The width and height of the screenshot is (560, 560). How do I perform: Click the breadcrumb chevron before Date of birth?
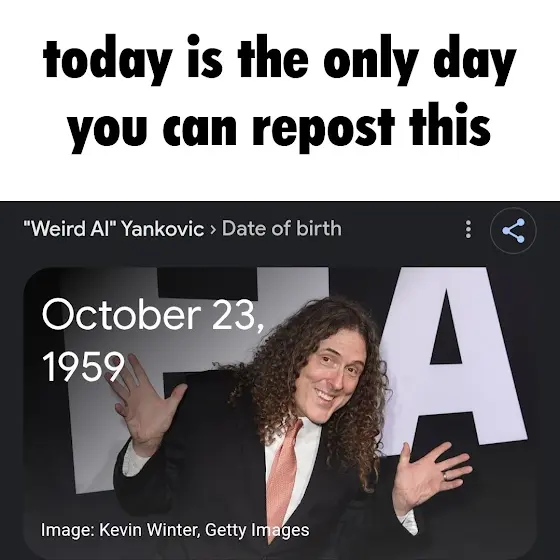pyautogui.click(x=213, y=230)
